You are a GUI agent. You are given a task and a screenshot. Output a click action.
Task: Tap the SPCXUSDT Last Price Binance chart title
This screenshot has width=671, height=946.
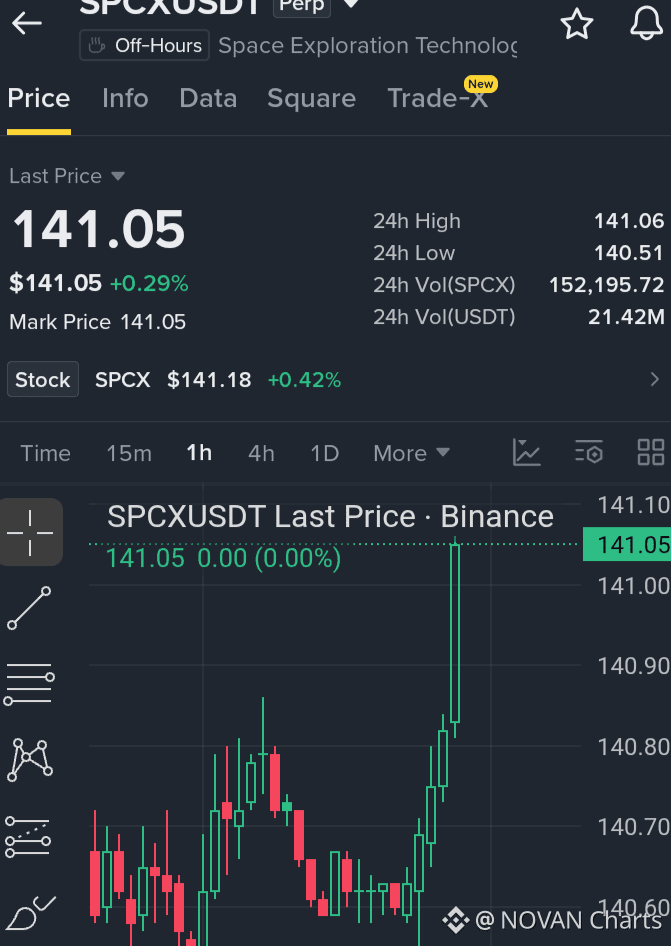[330, 517]
